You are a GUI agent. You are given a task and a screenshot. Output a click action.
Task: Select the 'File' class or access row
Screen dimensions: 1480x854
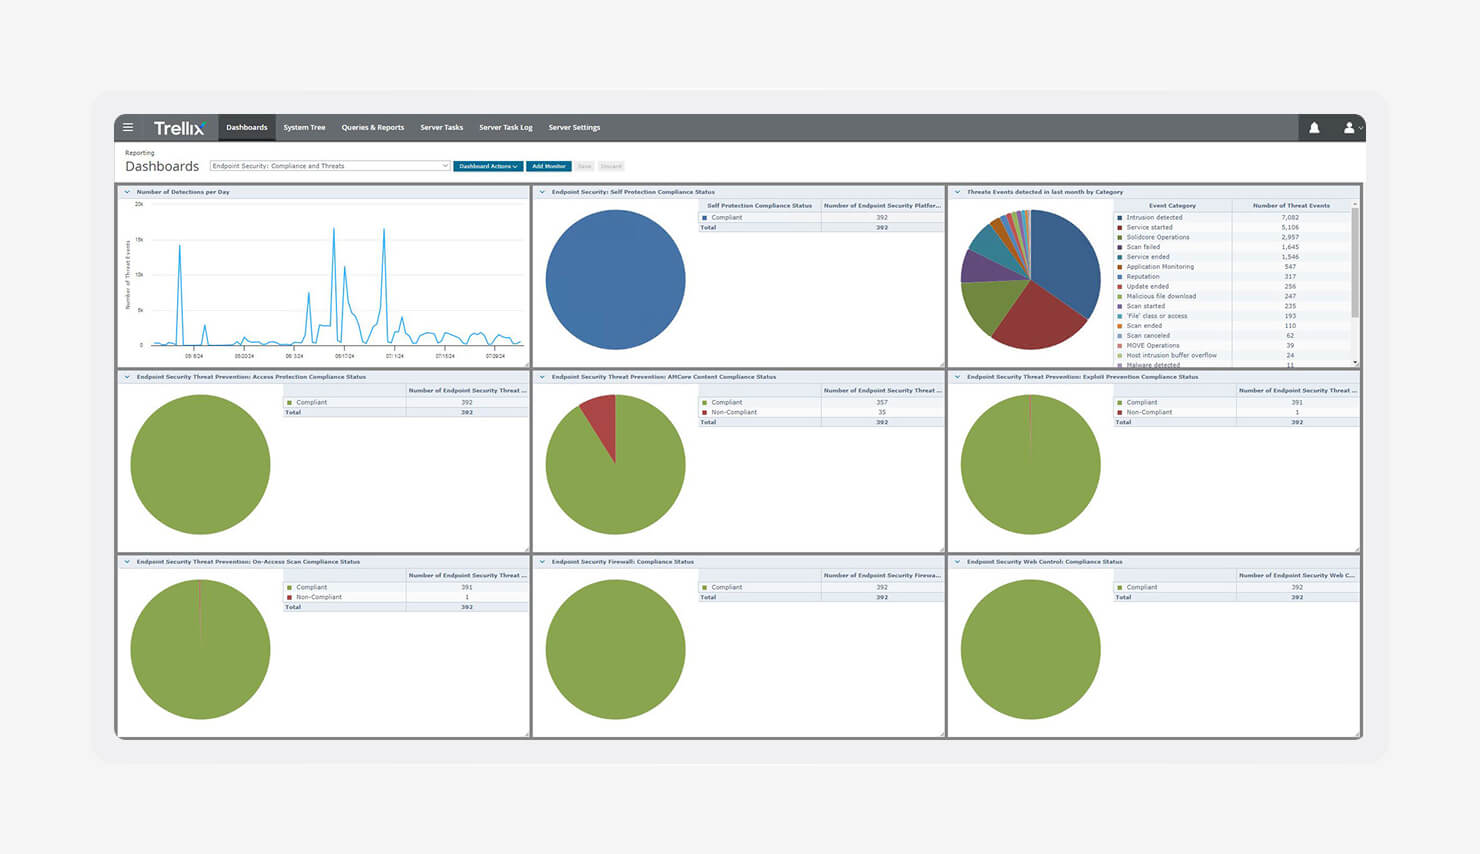1232,316
